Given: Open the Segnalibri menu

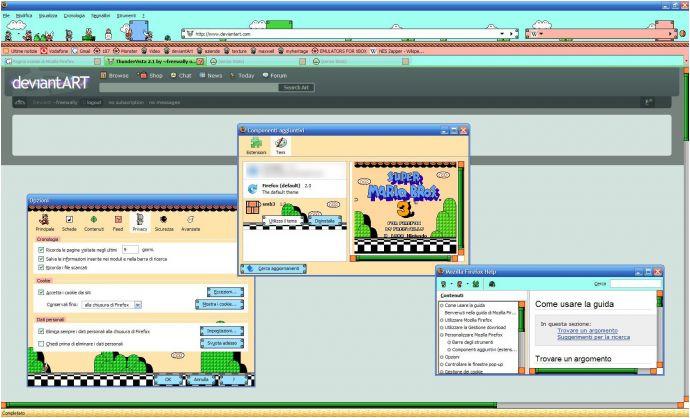Looking at the screenshot, I should click(100, 15).
